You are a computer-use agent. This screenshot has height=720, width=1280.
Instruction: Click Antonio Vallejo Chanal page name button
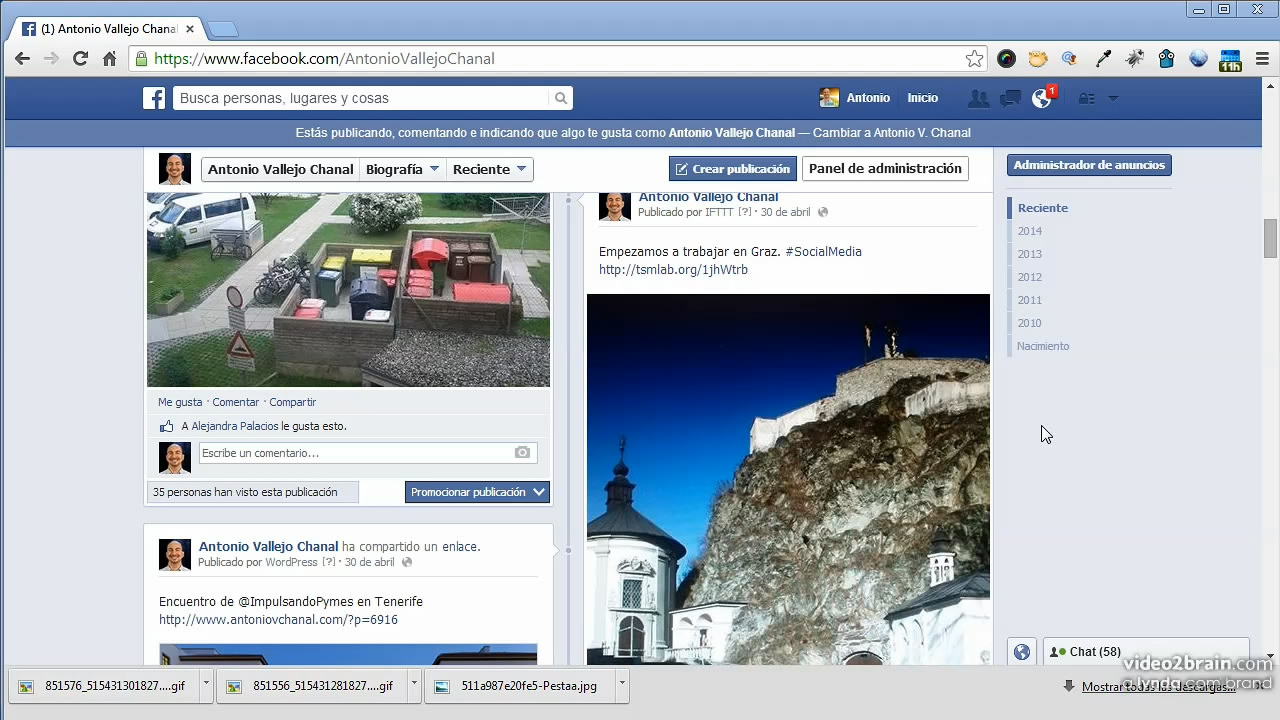click(280, 169)
